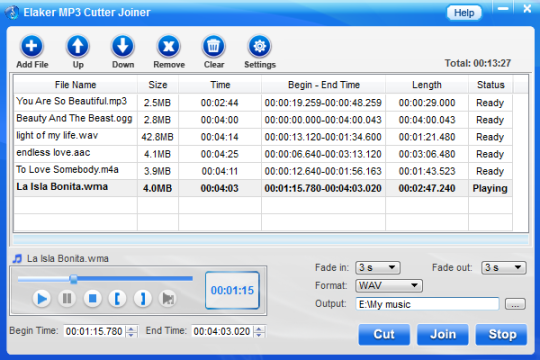Click the play selection icon
540x360 pixels.
(168, 298)
